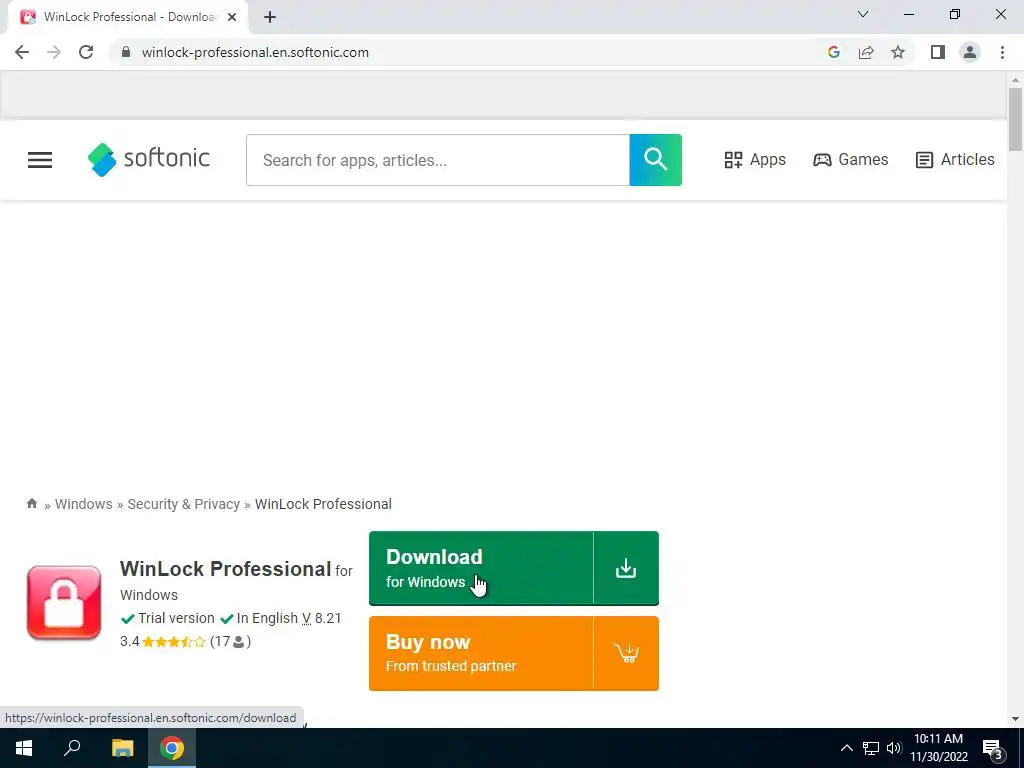Open the Games section
The height and width of the screenshot is (768, 1024).
(850, 159)
